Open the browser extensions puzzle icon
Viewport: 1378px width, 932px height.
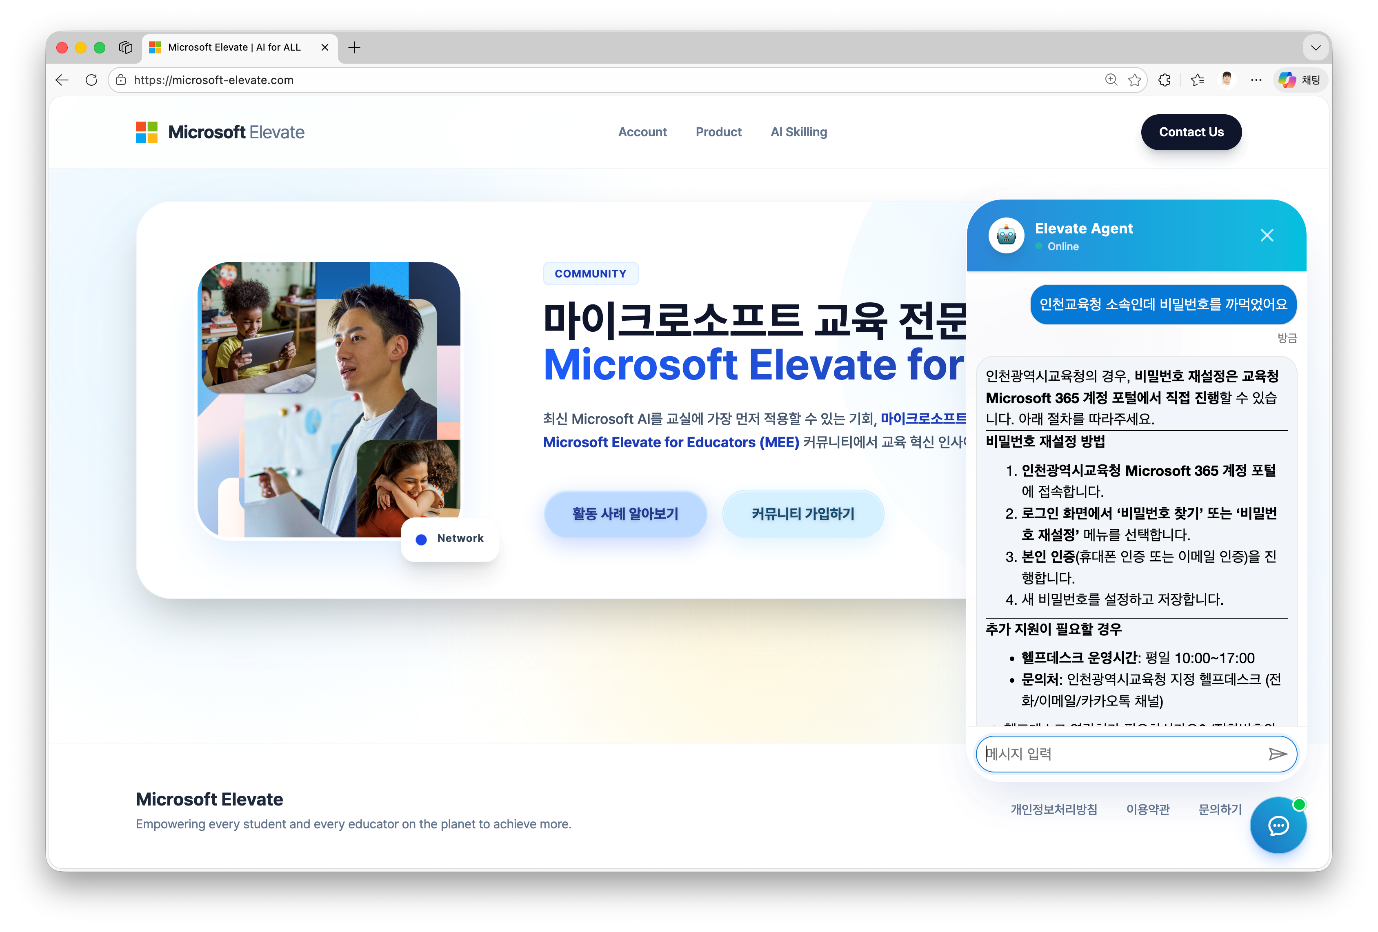[1164, 80]
